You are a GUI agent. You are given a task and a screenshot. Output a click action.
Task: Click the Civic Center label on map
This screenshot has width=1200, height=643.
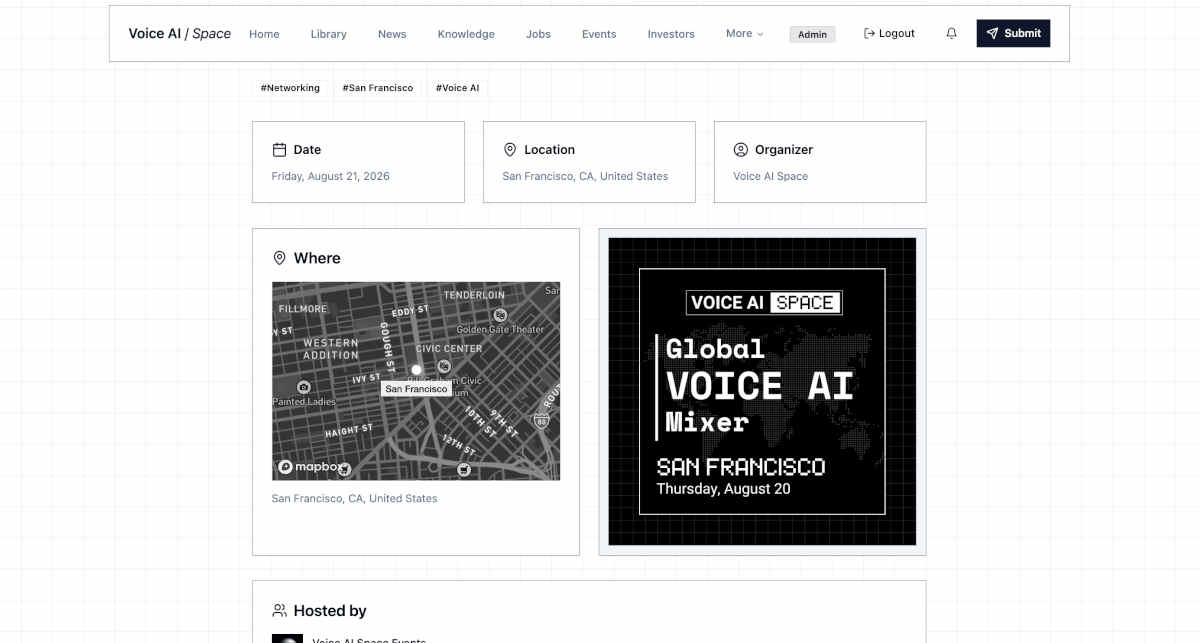pyautogui.click(x=449, y=348)
